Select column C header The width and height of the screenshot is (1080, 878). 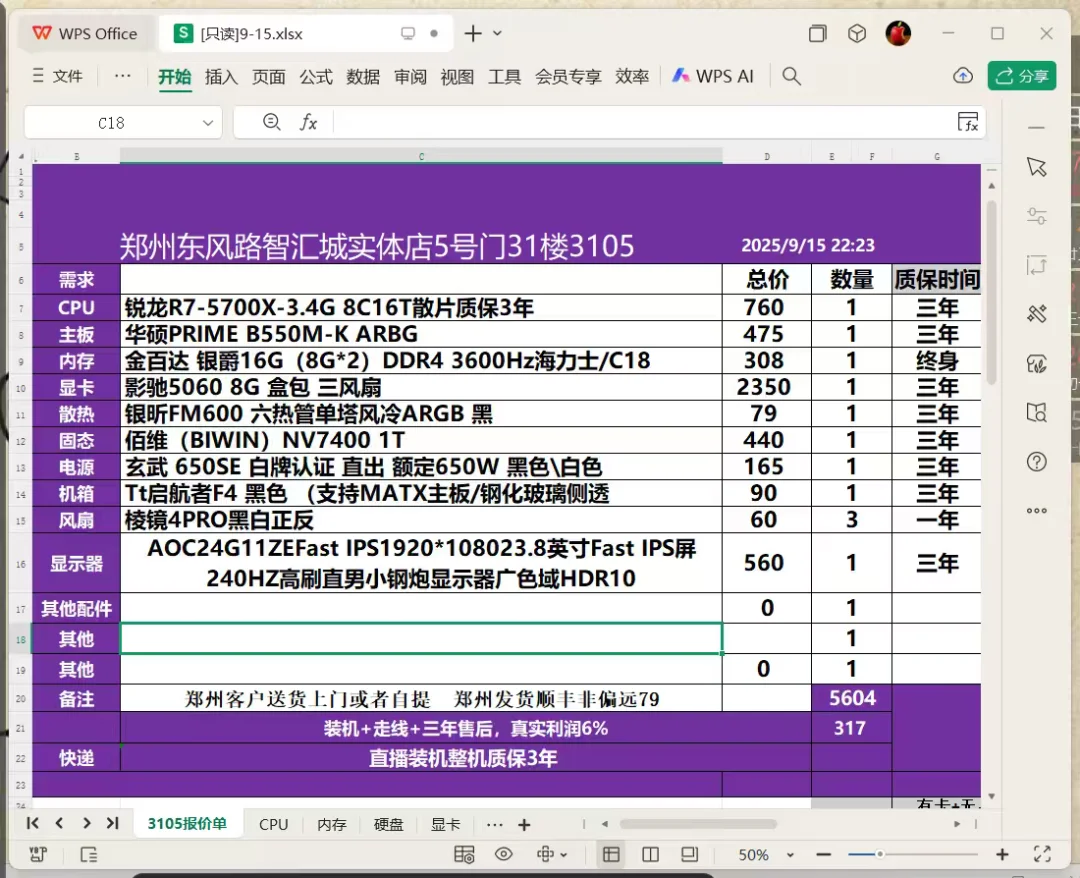pos(421,156)
